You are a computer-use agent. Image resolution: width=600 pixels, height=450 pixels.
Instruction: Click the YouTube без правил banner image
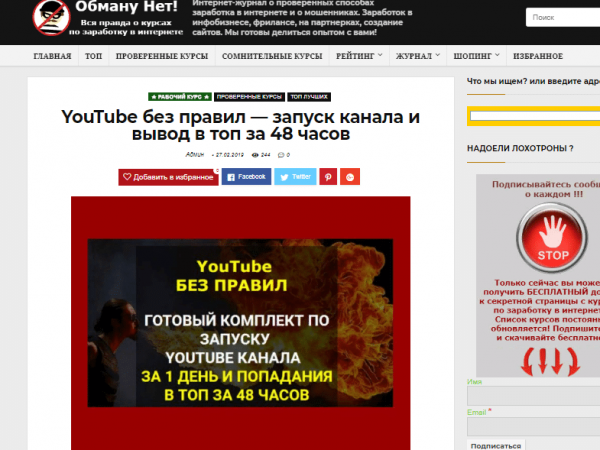tap(240, 323)
